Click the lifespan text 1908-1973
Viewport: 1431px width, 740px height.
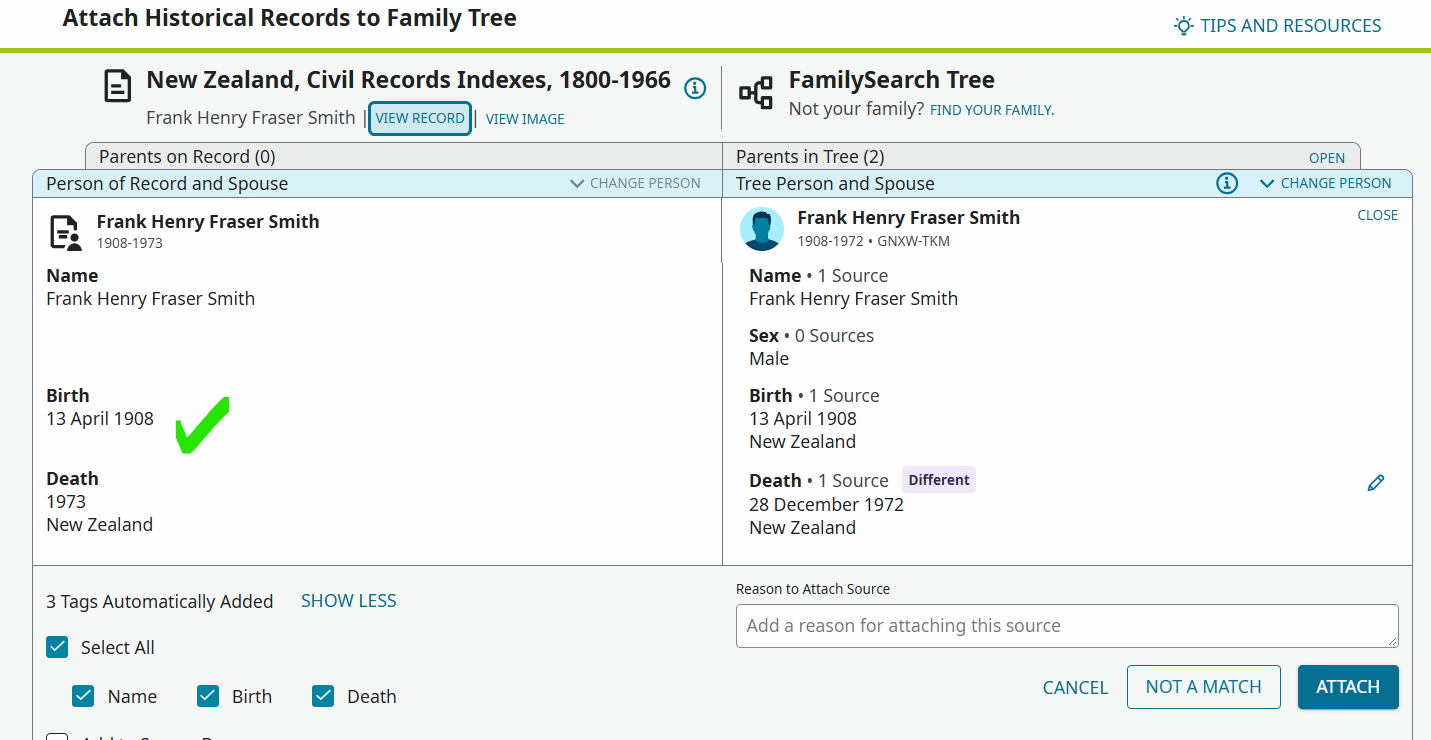point(130,243)
